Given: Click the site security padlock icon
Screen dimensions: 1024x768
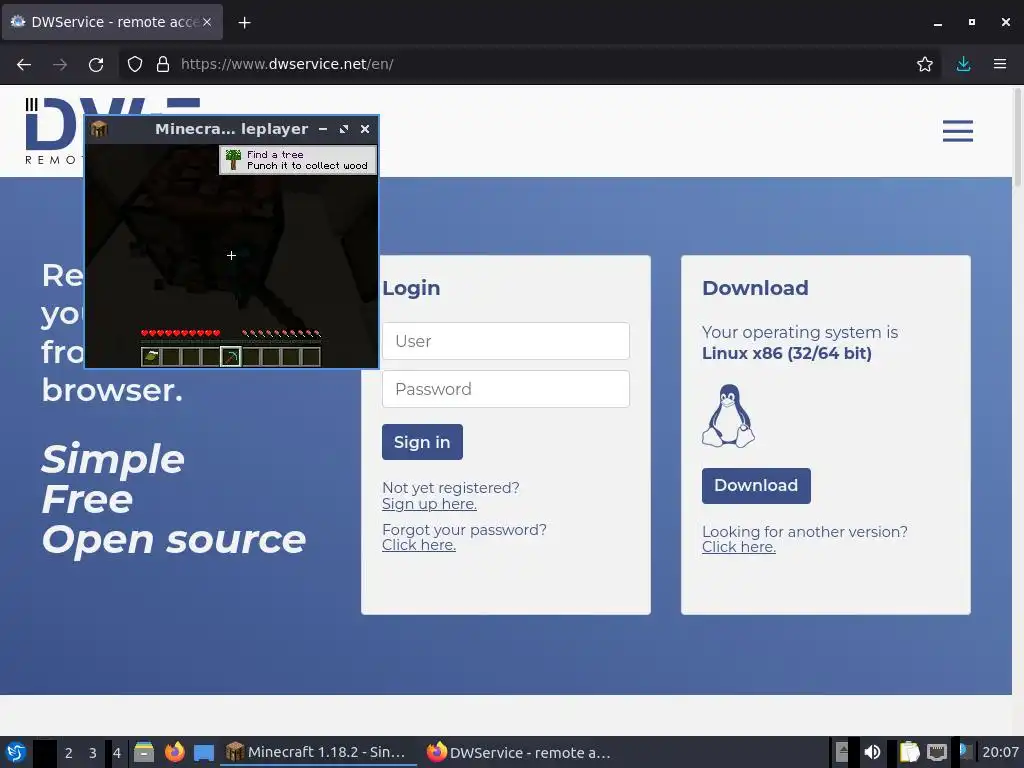Looking at the screenshot, I should 163,64.
